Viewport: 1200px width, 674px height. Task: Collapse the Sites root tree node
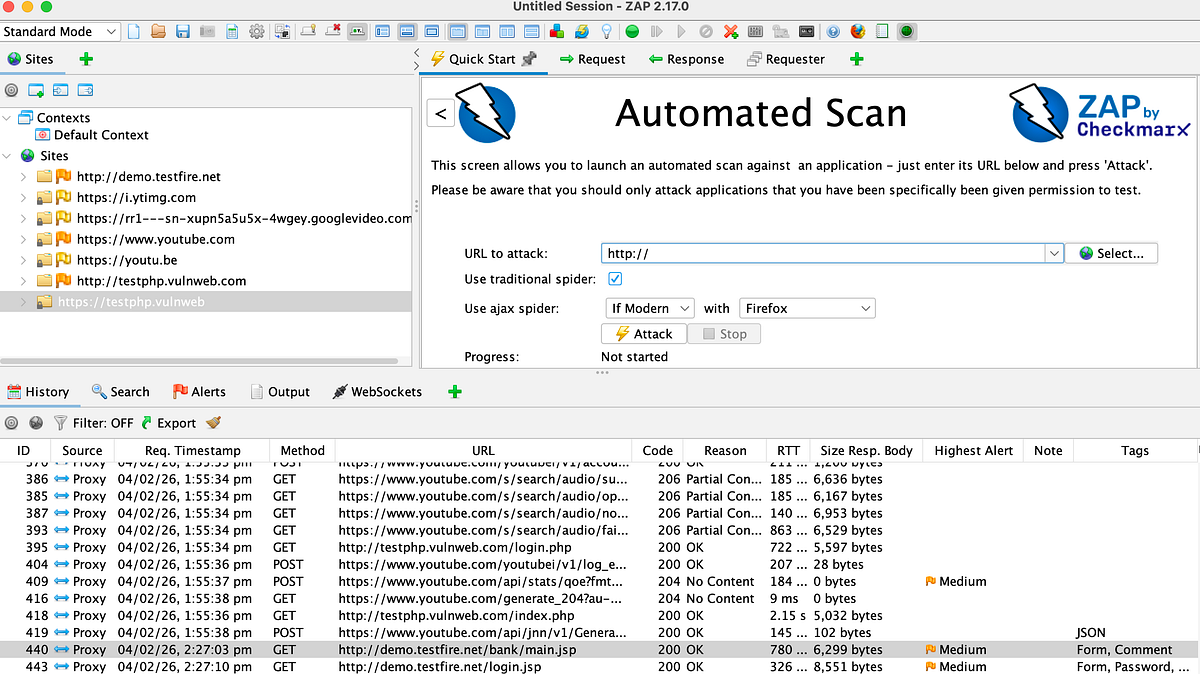8,156
